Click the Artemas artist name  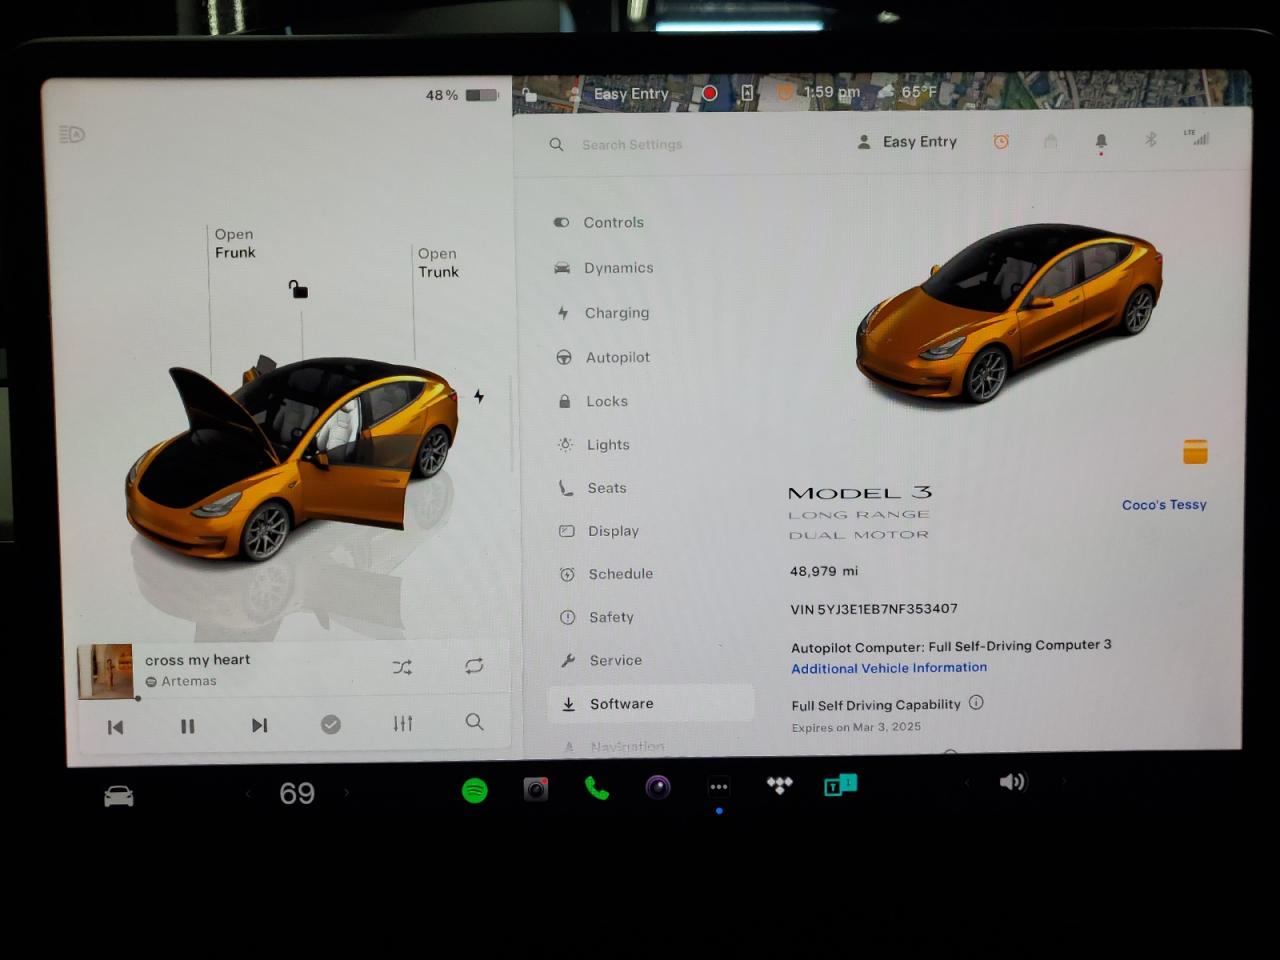click(x=189, y=681)
